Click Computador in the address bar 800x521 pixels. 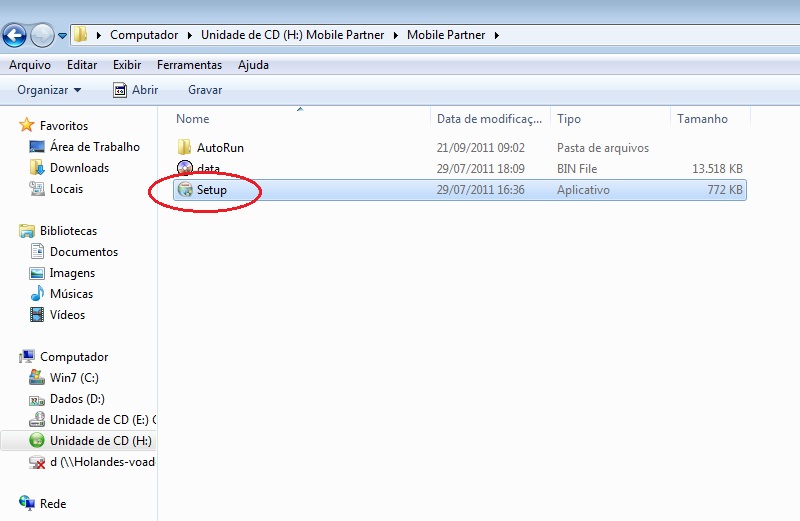click(144, 35)
